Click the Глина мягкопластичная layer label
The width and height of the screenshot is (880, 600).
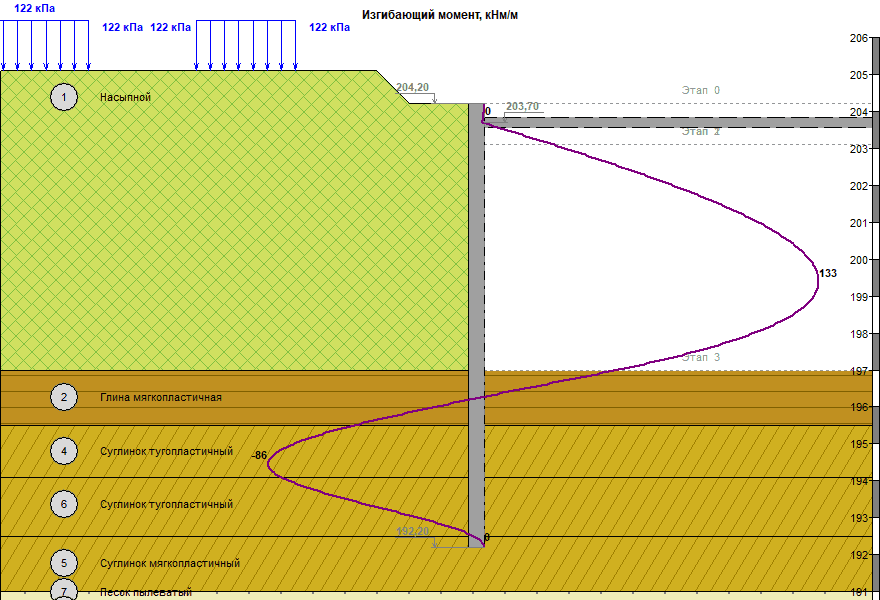(160, 397)
